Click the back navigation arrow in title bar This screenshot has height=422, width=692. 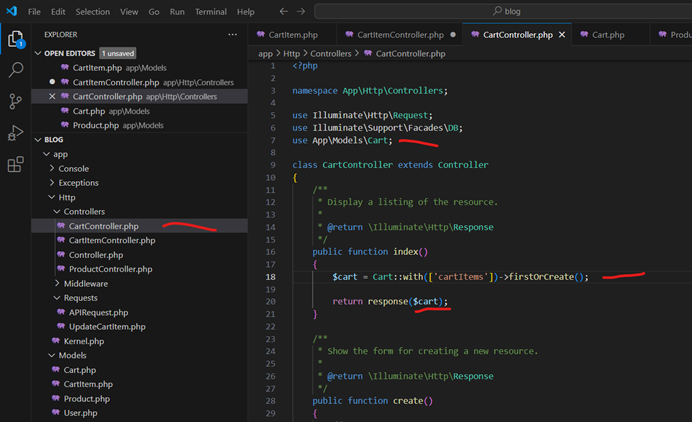pyautogui.click(x=284, y=12)
